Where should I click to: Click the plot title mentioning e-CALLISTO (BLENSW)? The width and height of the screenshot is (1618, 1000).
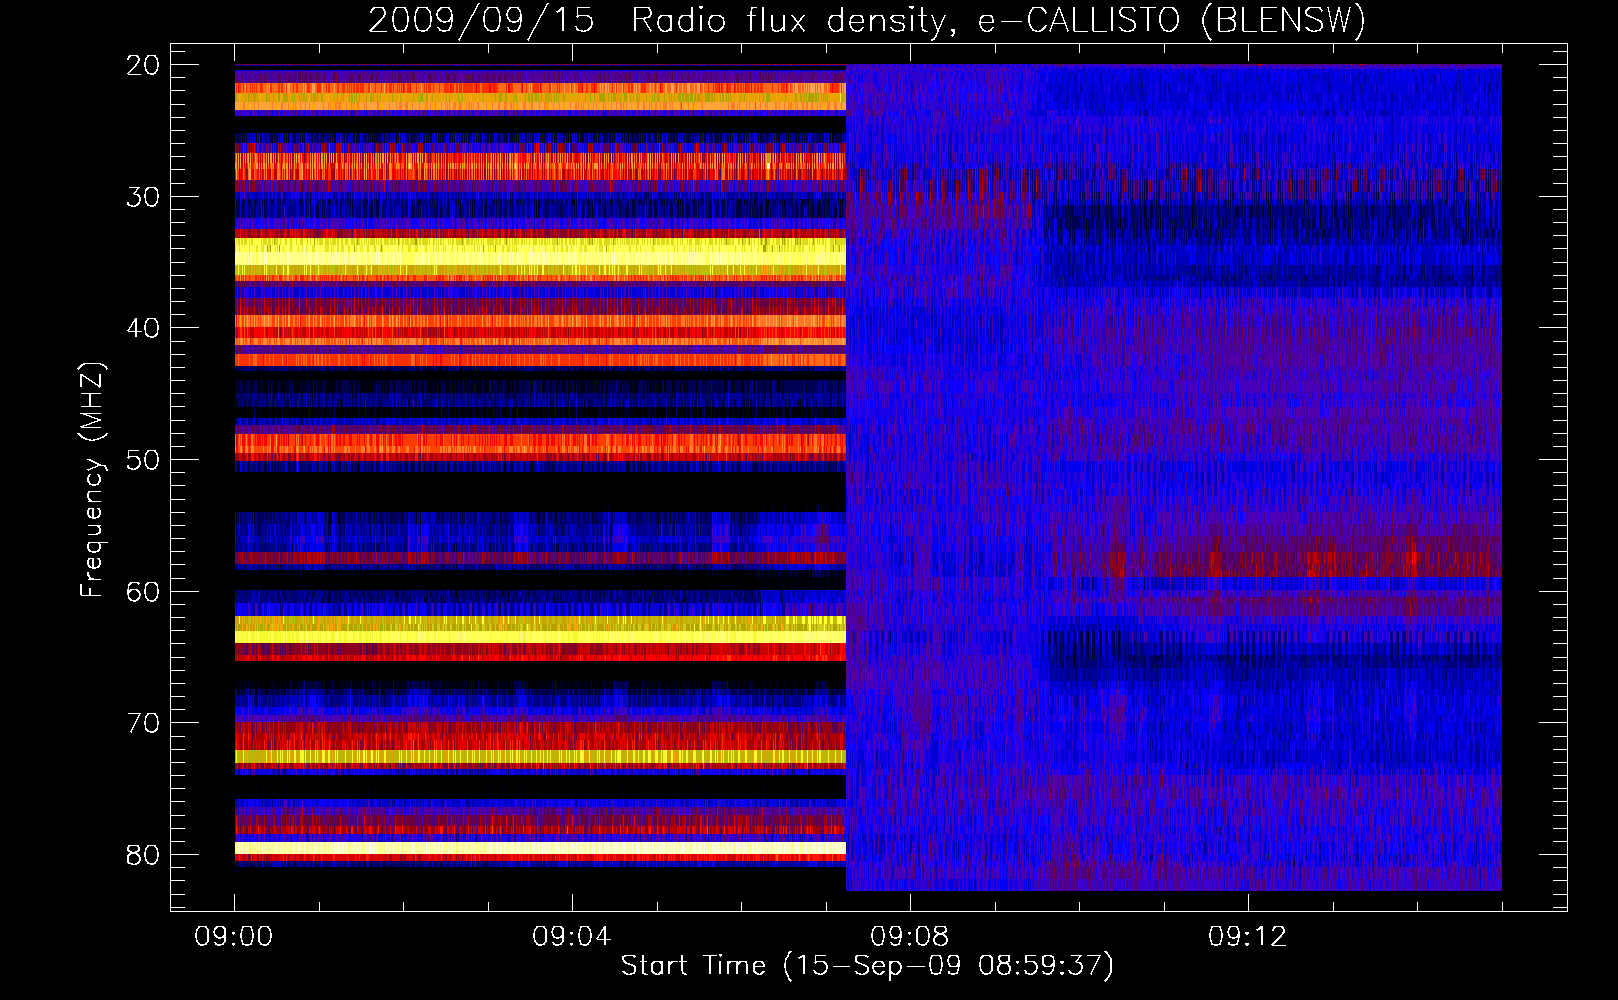(x=867, y=21)
